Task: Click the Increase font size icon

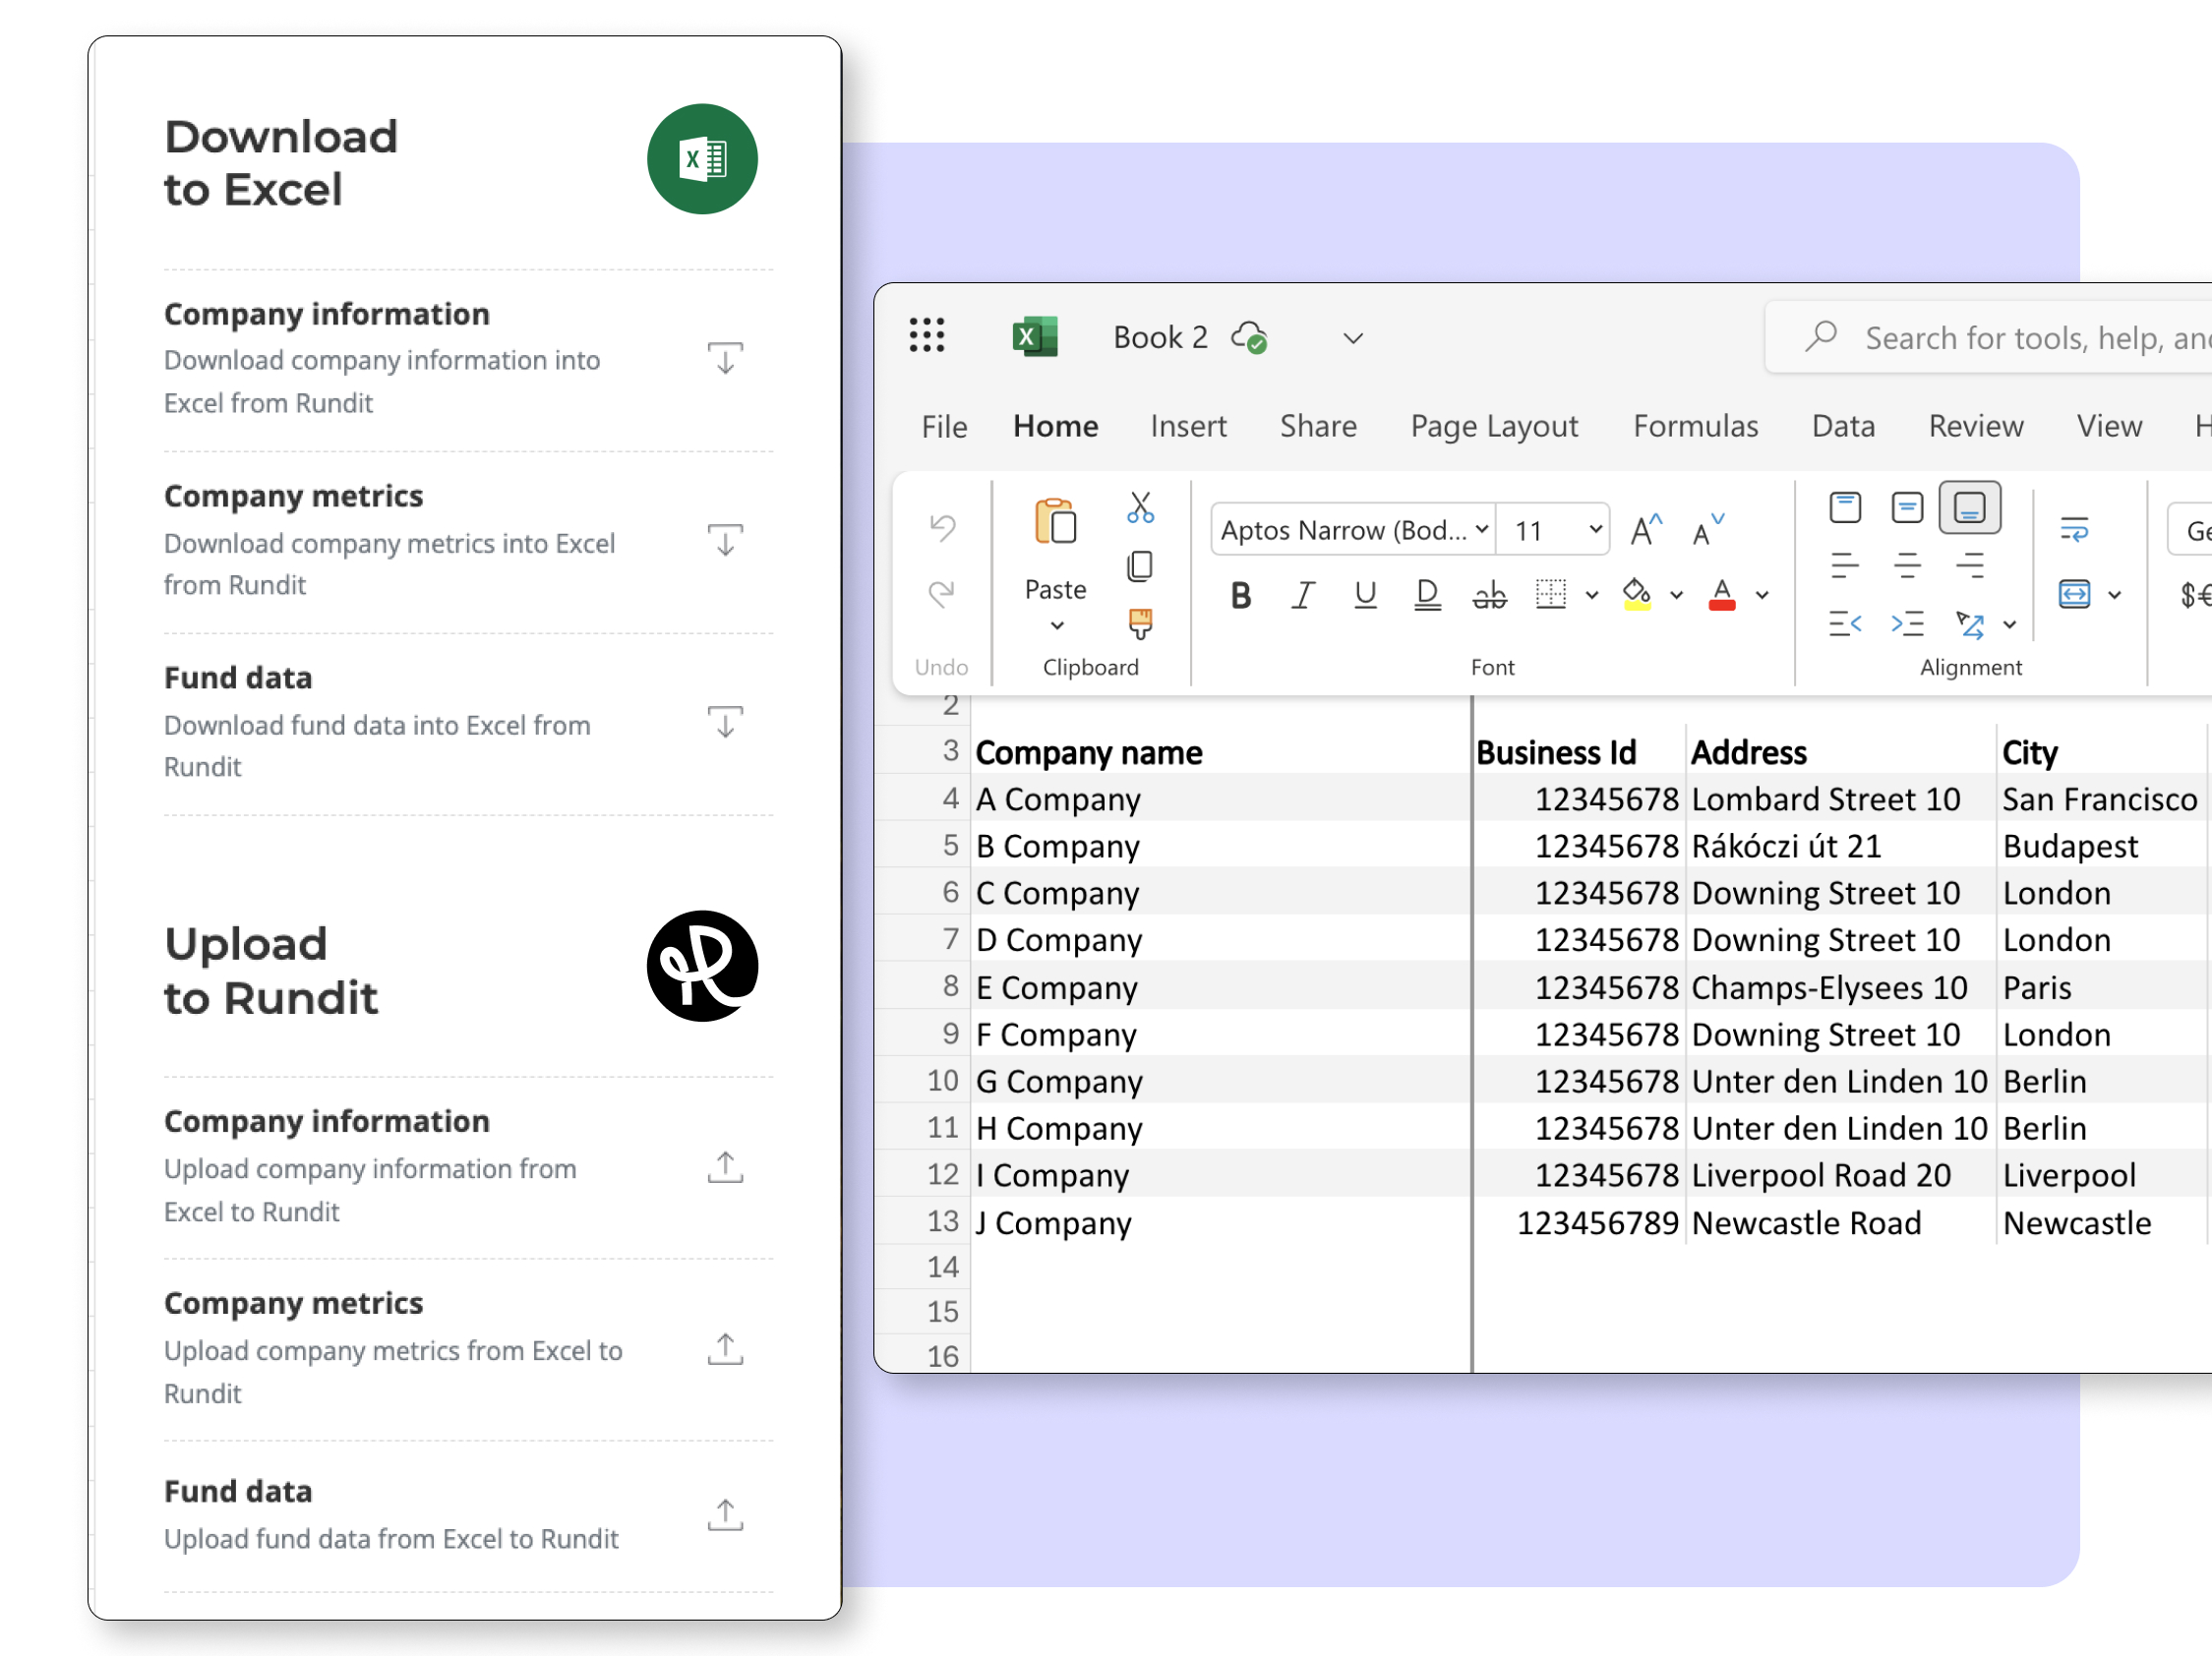Action: pyautogui.click(x=1645, y=530)
